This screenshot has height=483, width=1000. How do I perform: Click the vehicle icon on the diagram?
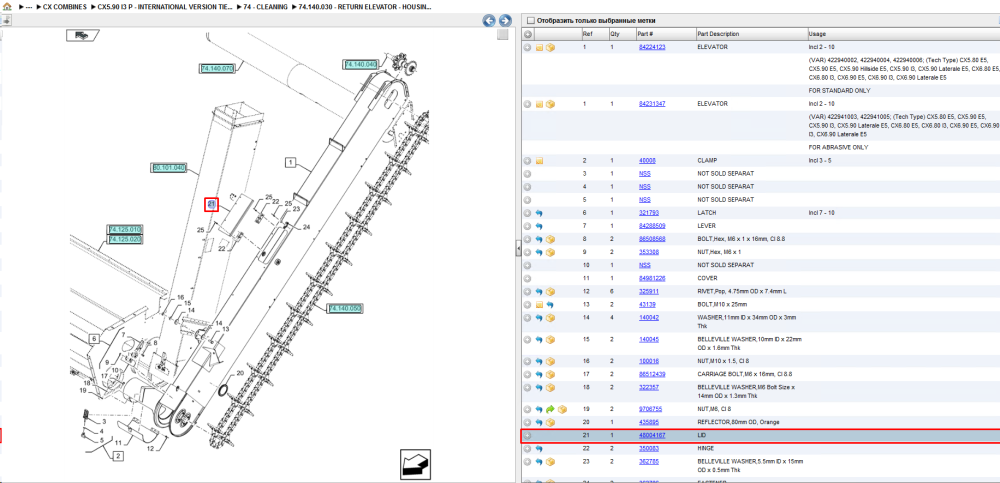[82, 35]
